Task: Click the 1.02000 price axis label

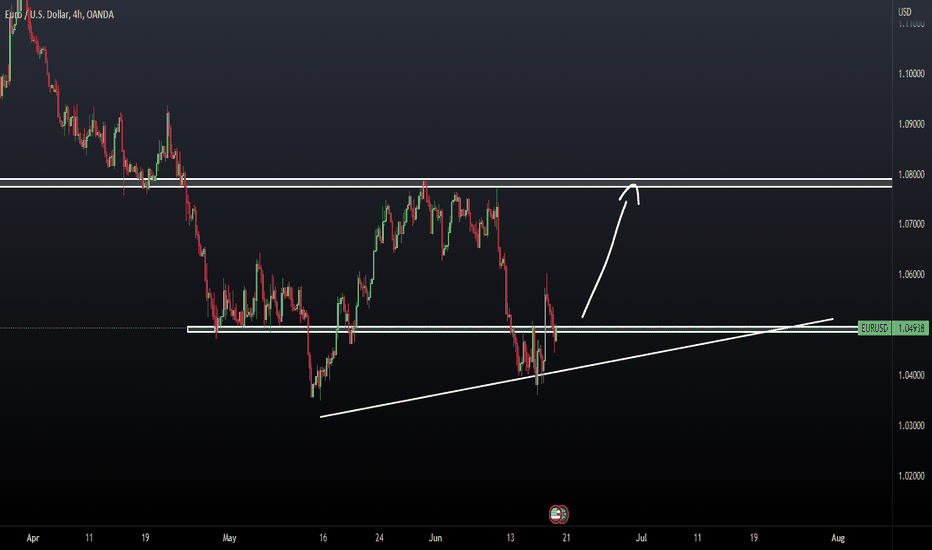Action: [x=911, y=476]
